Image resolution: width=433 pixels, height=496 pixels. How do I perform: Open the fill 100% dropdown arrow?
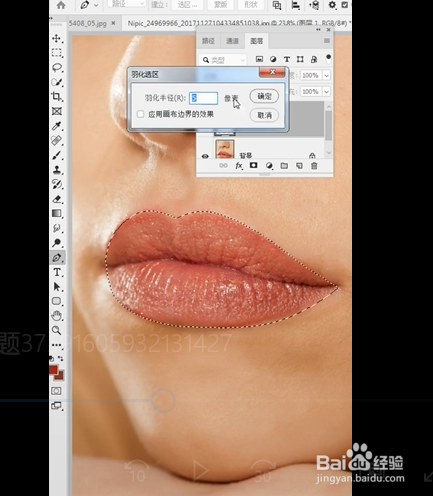327,91
